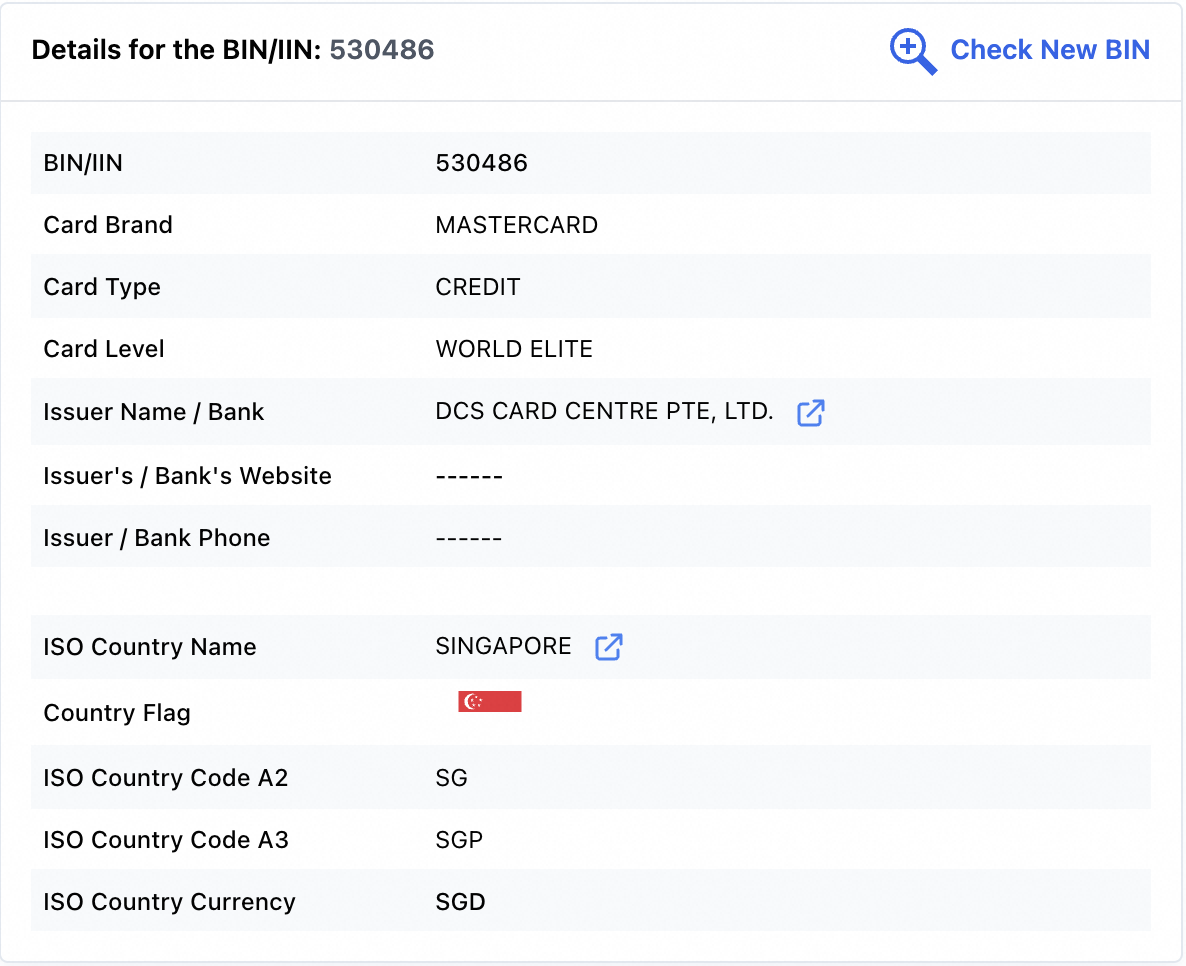The width and height of the screenshot is (1186, 966).
Task: Click the Card Brand row label
Action: [x=108, y=225]
